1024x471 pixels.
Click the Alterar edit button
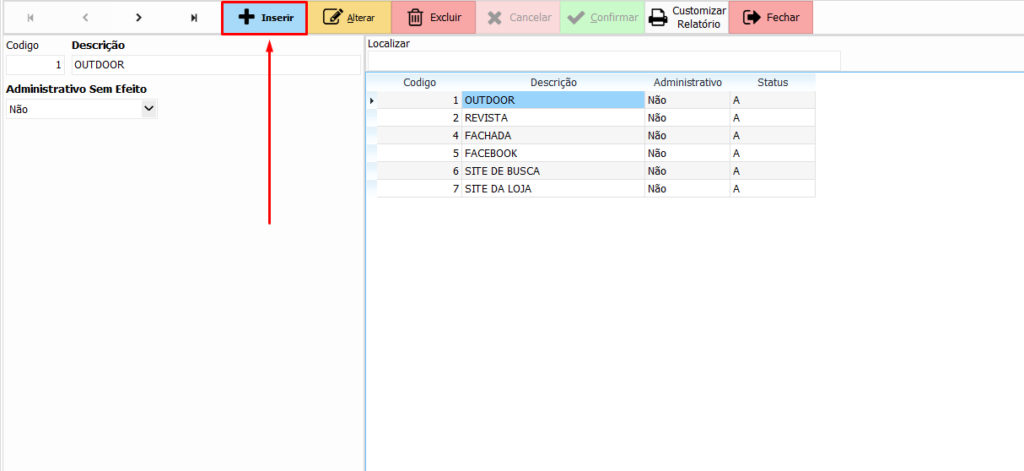pos(349,18)
